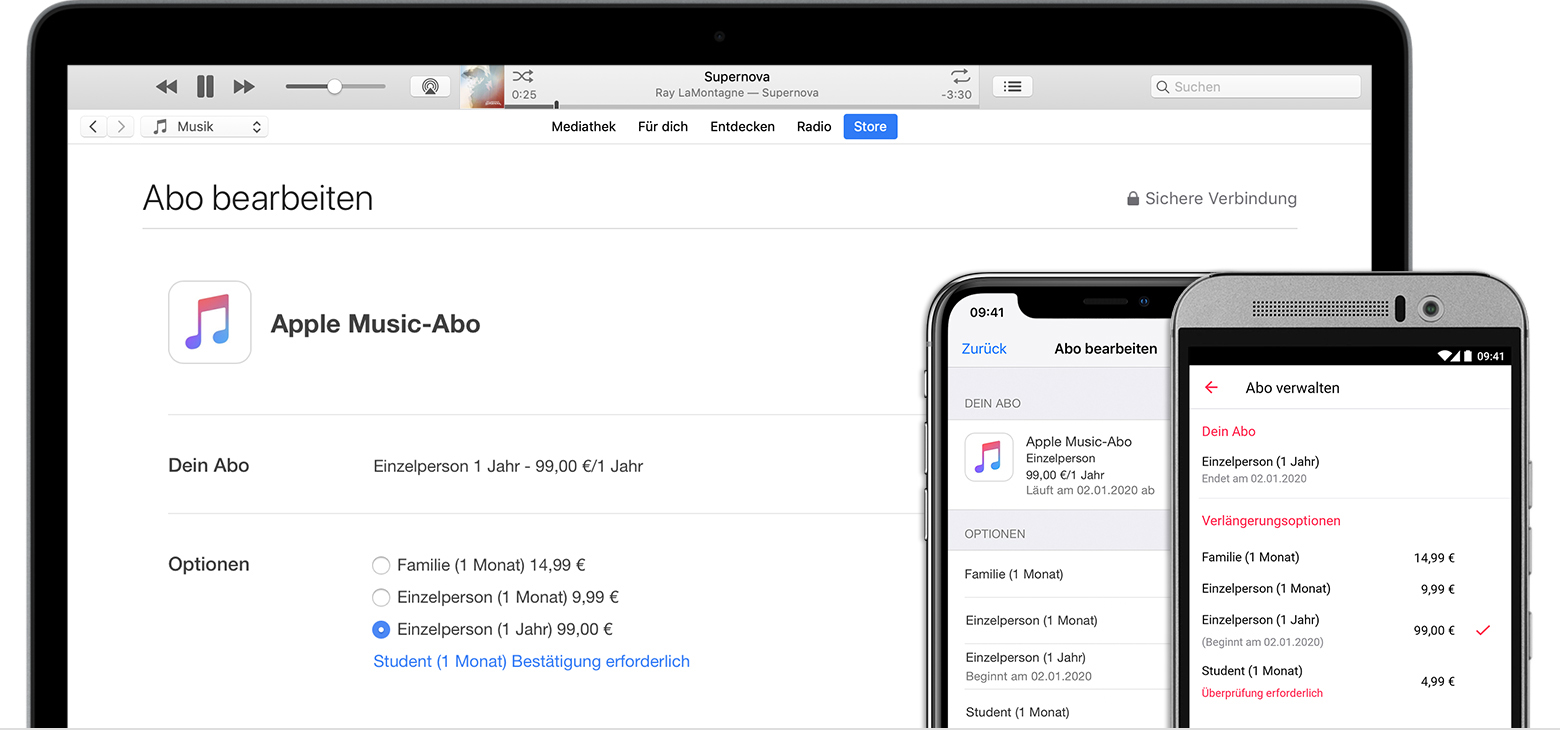
Task: Tap the red back arrow on Android phone
Action: coord(1211,387)
